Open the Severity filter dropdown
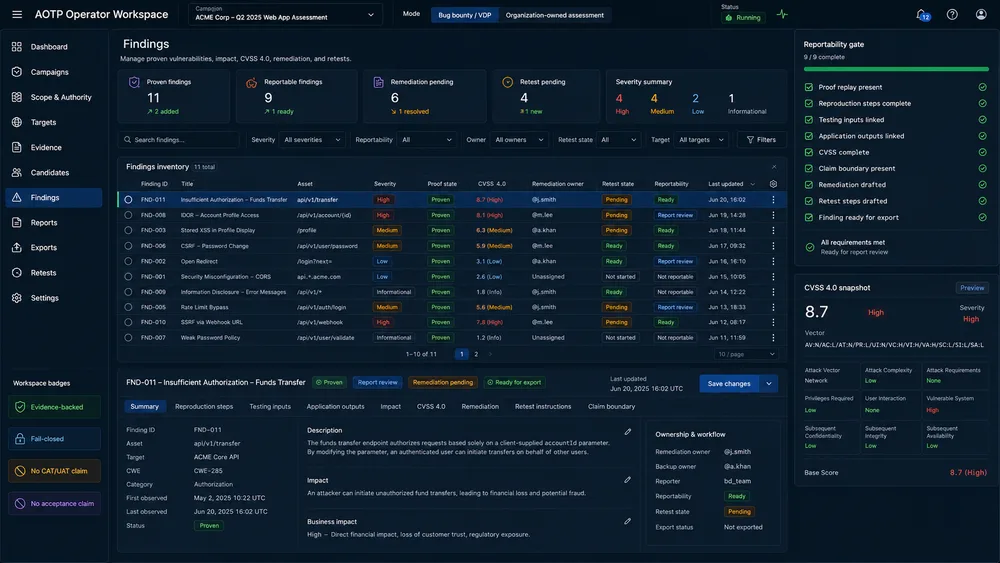 (312, 140)
